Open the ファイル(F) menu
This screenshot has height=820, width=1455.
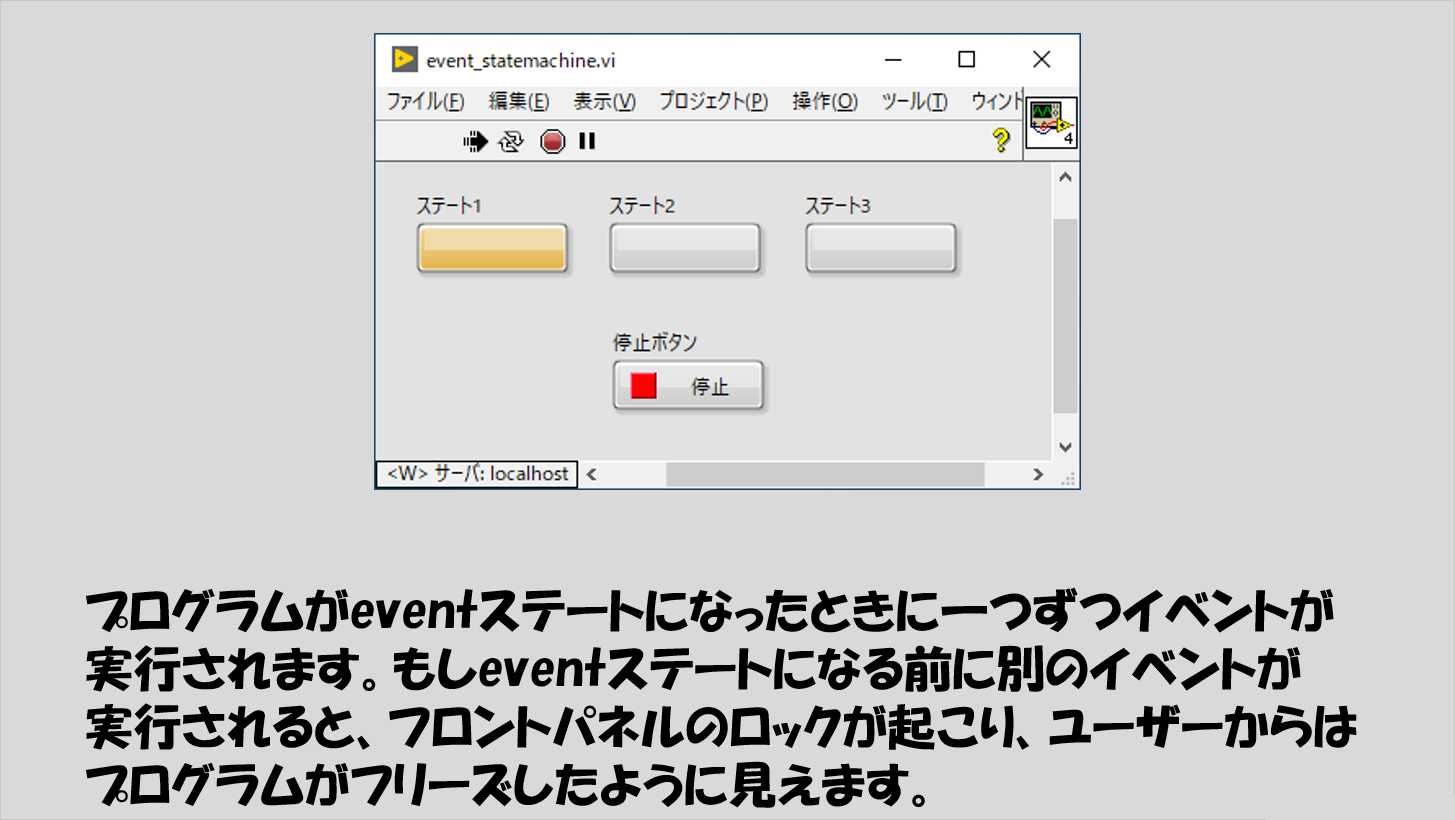tap(425, 102)
